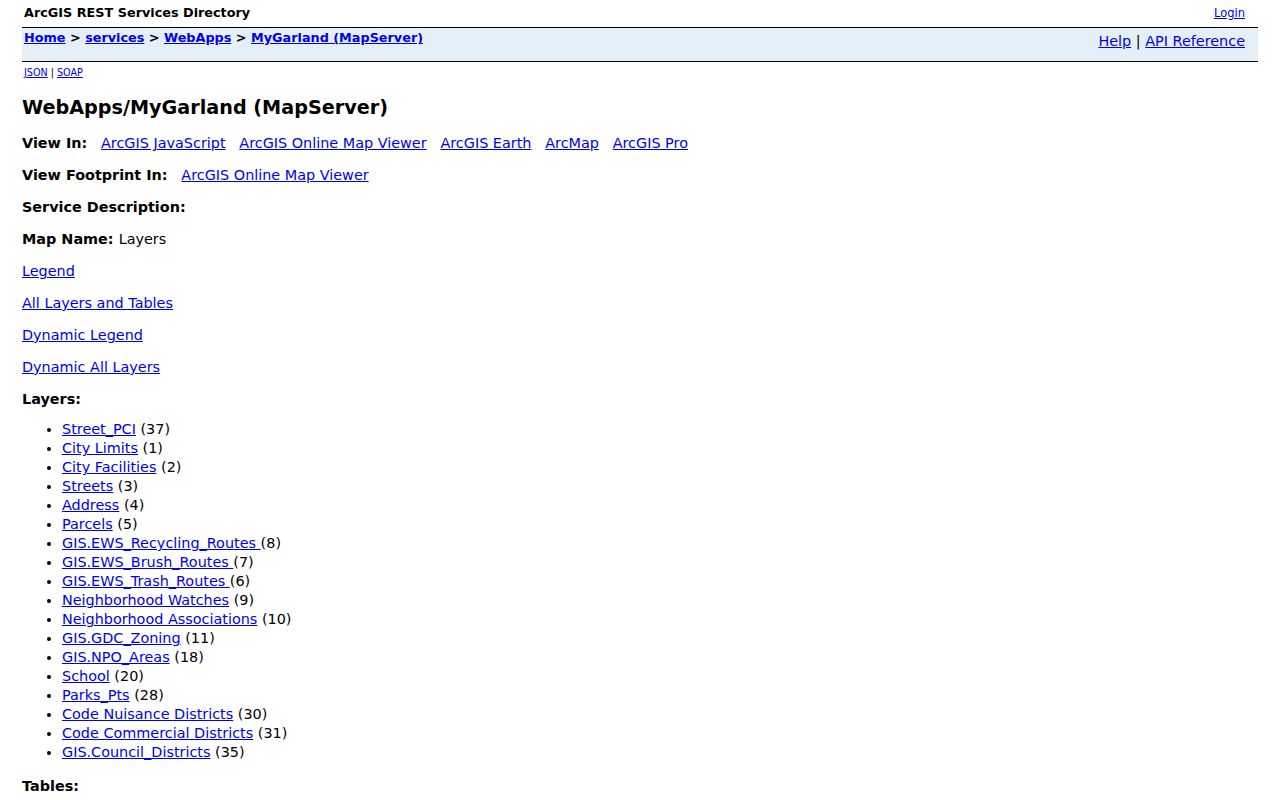Open GIS.EWS_Trash_Routes layer
Screen dimensions: 1280x800
[145, 581]
